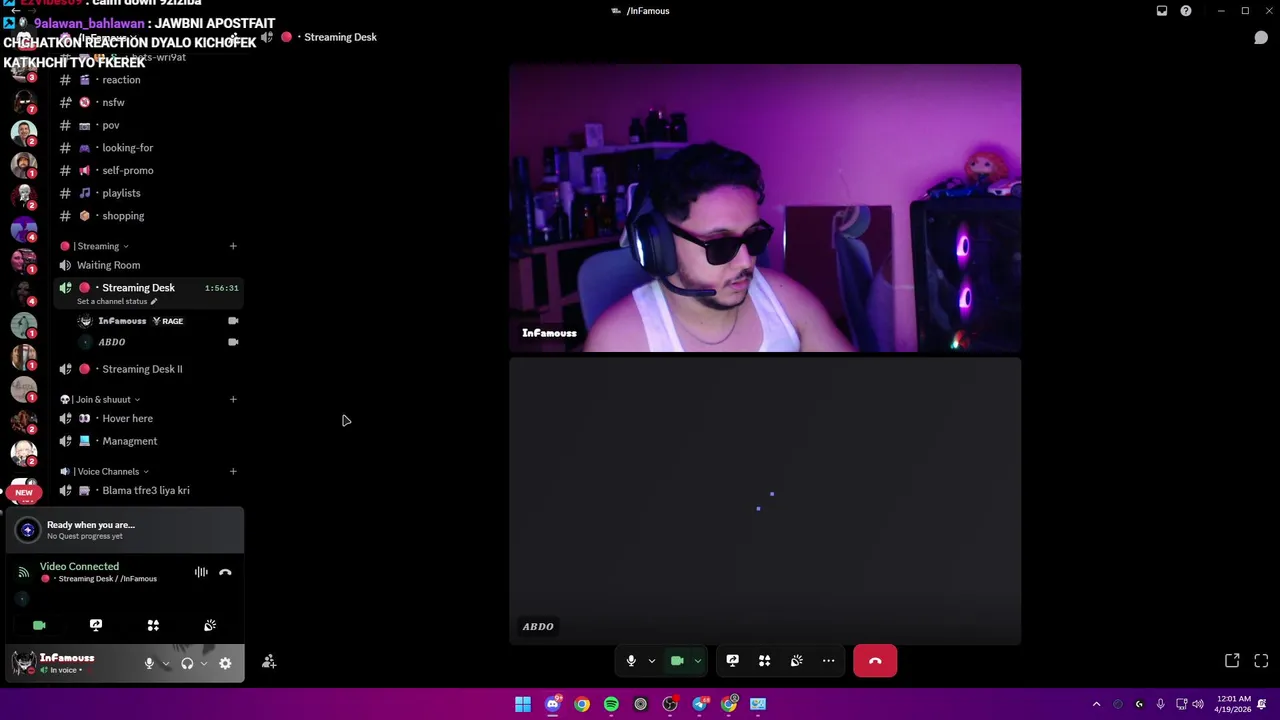Toggle camera in call control bar

[x=677, y=661]
